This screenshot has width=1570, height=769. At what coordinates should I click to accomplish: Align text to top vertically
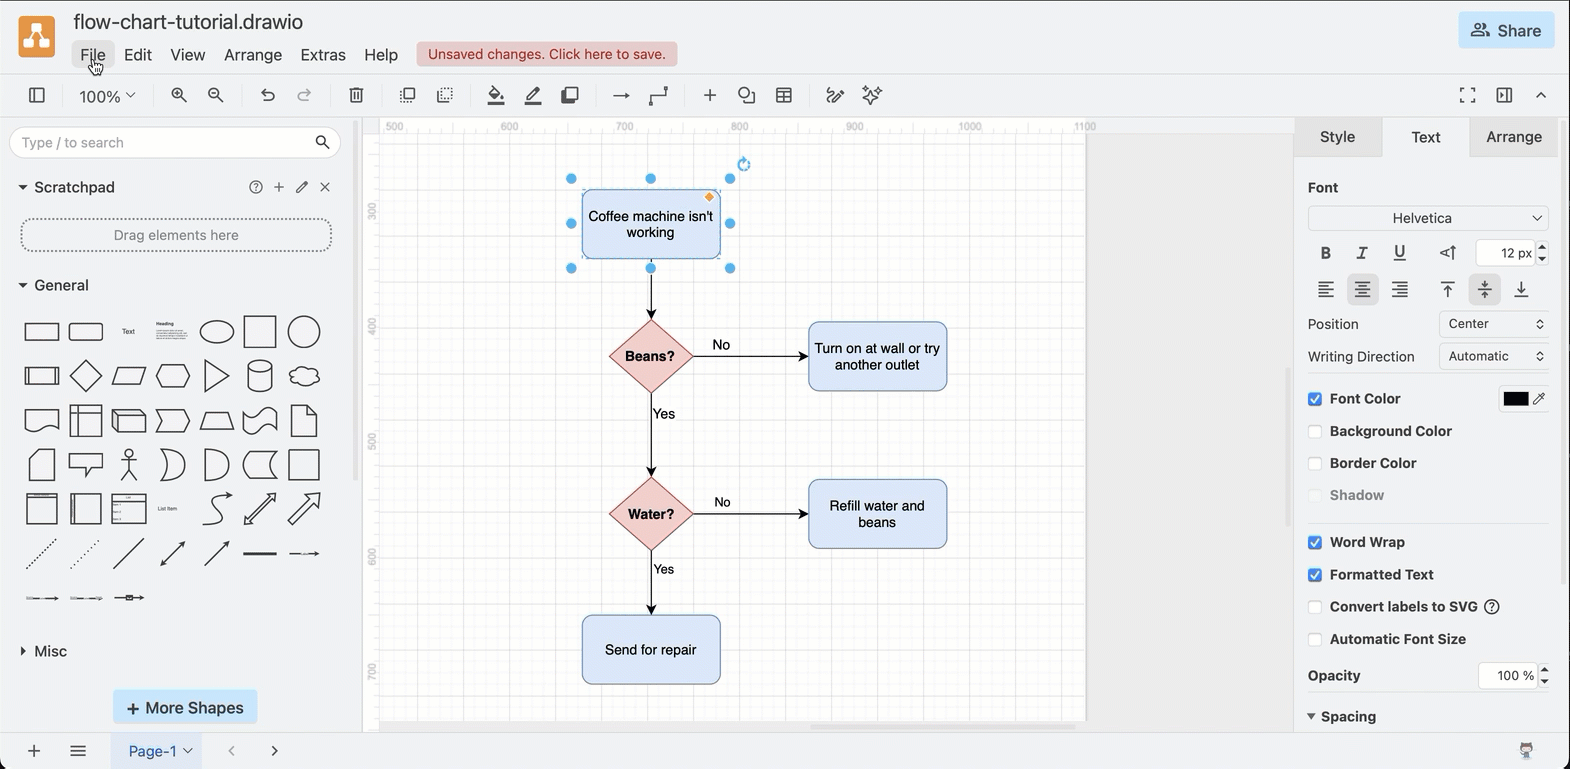point(1447,290)
